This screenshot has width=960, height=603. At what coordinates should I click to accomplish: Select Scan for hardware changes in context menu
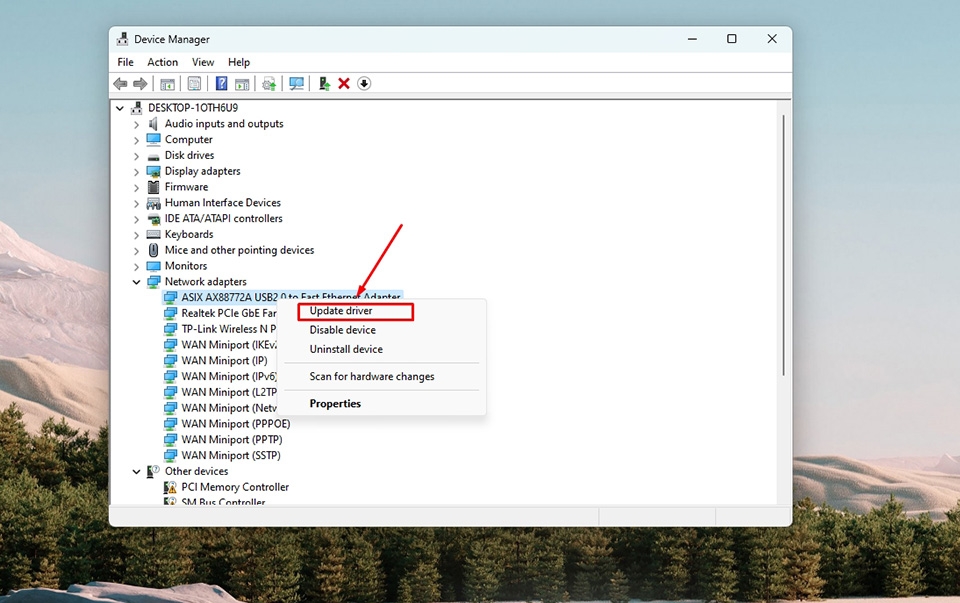370,376
